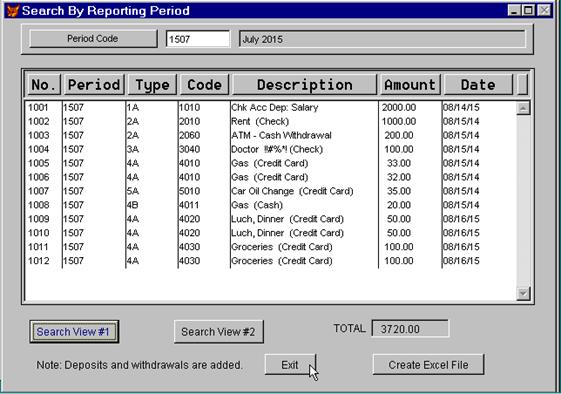Select row number 1001
Screen dimensions: 561x394
click(x=271, y=107)
